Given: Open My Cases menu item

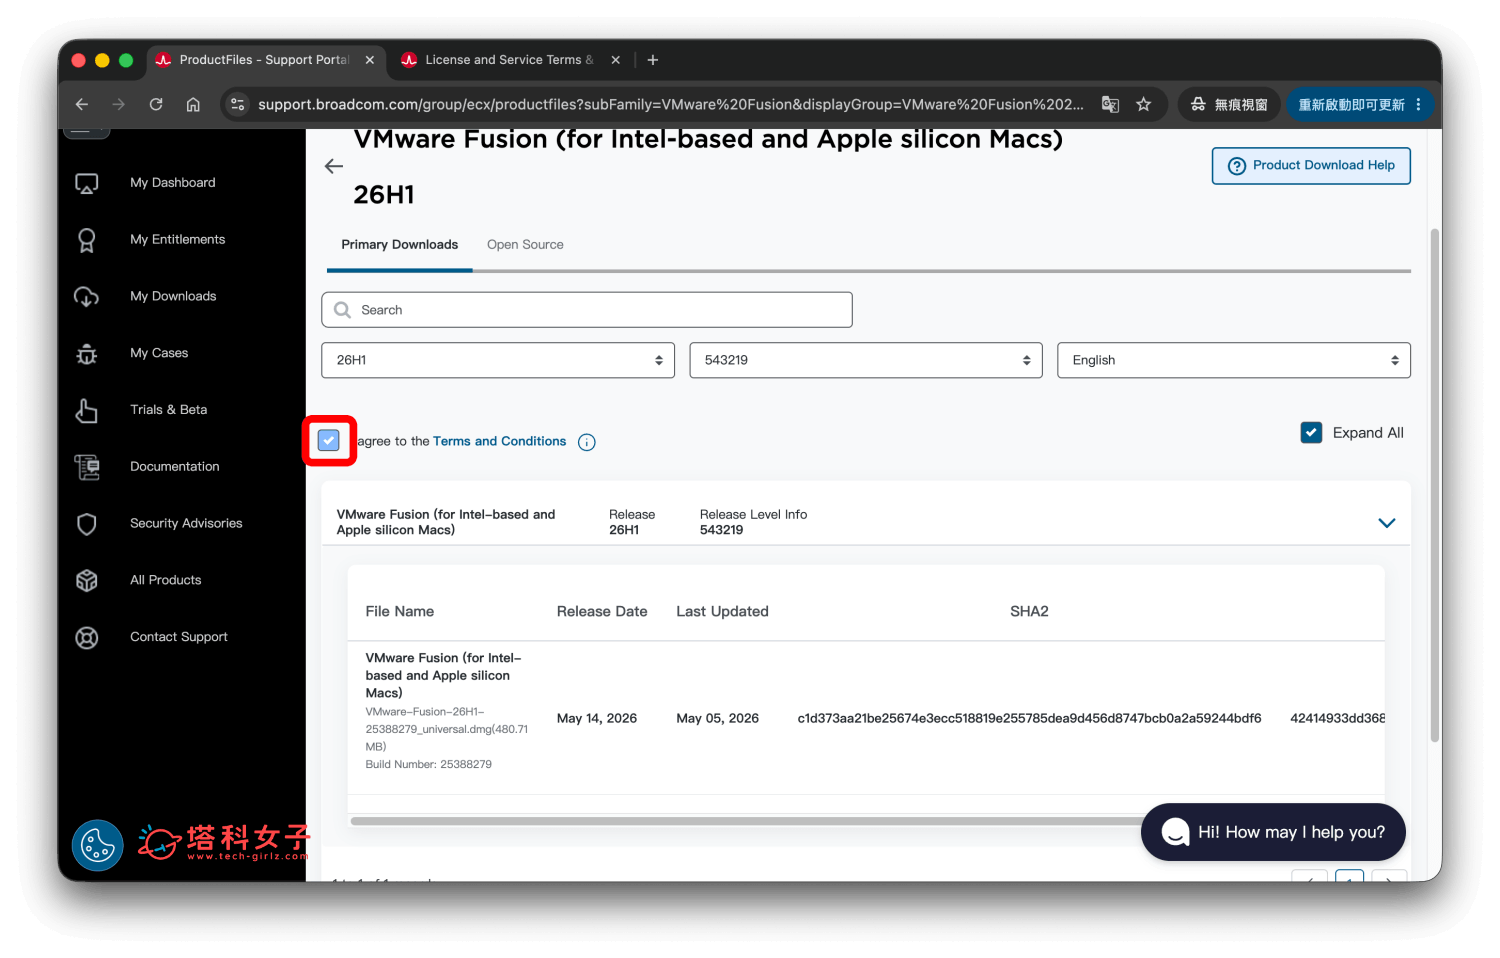Looking at the screenshot, I should [159, 354].
